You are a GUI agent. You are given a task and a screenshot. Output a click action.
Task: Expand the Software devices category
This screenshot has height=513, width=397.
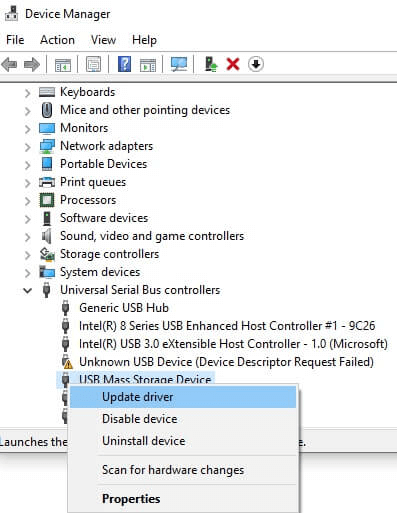click(x=28, y=219)
